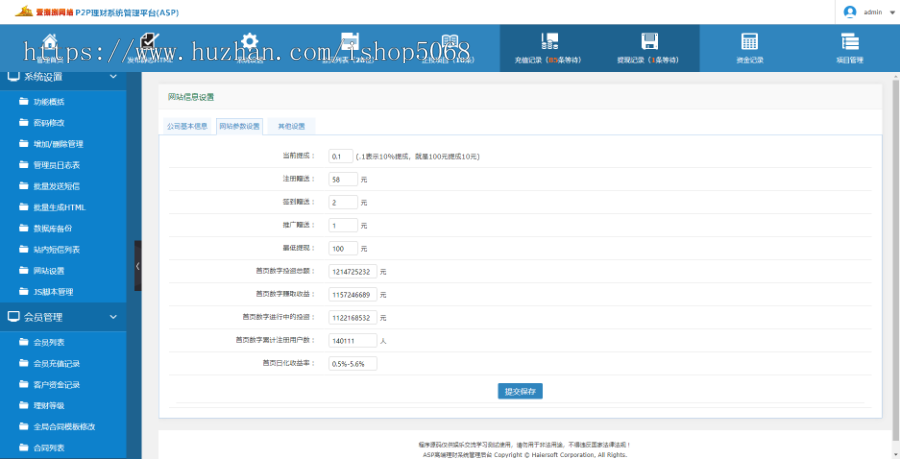Click the admin user avatar icon
Image resolution: width=900 pixels, height=459 pixels.
tap(850, 12)
